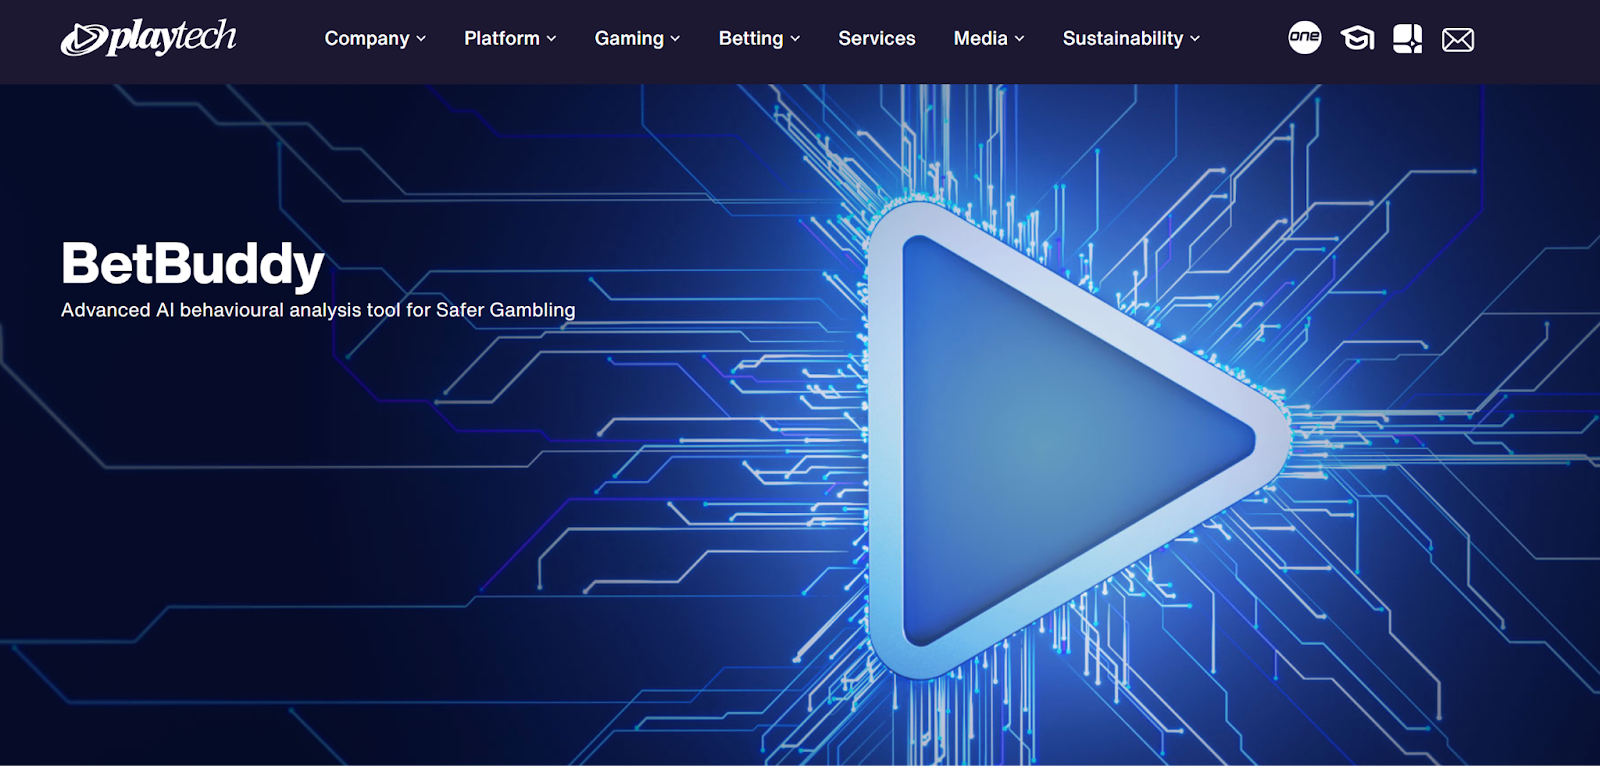1600x766 pixels.
Task: Expand the chevron next to Platform
Action: pyautogui.click(x=551, y=39)
